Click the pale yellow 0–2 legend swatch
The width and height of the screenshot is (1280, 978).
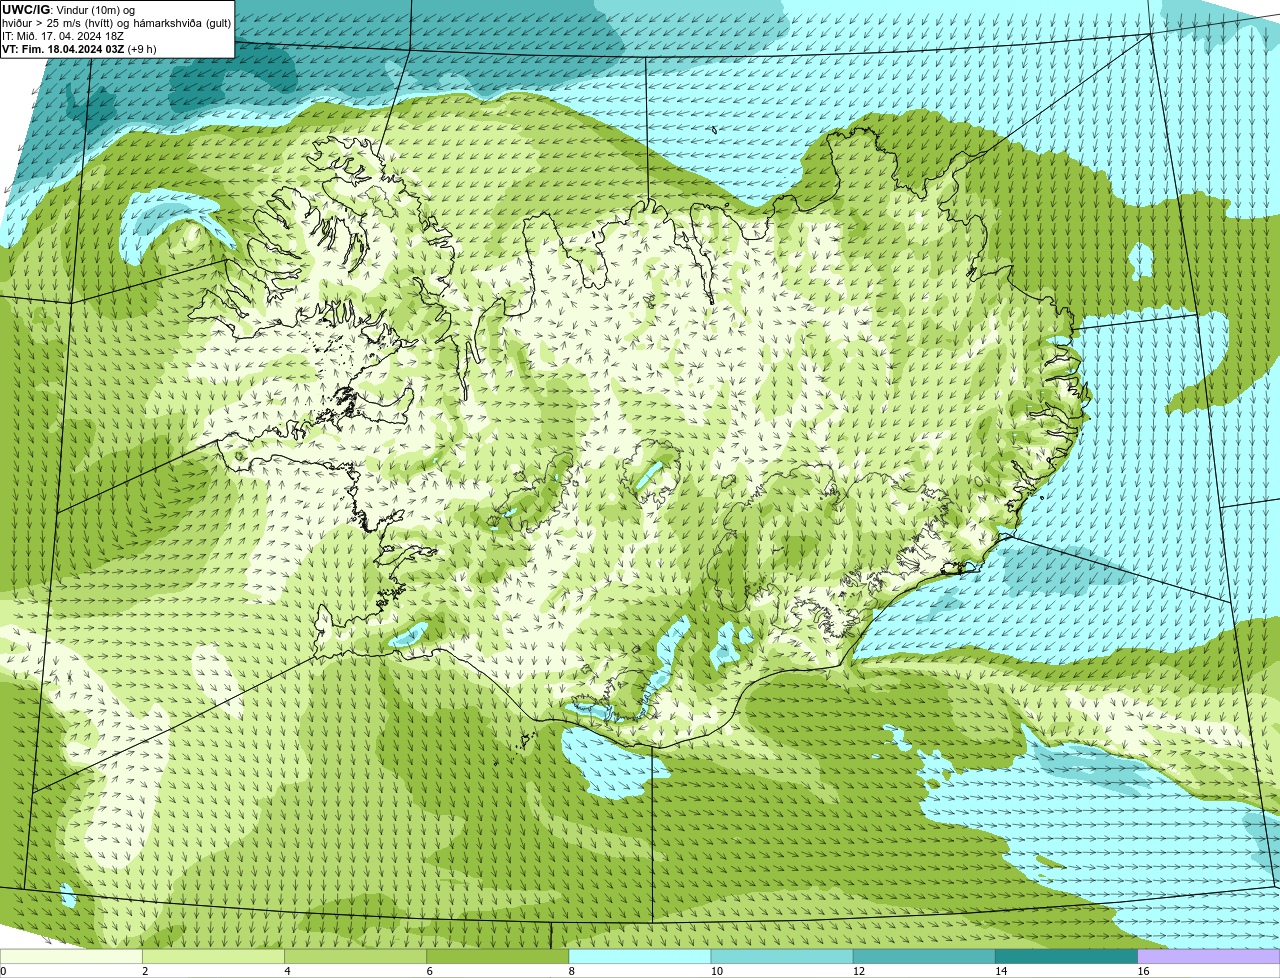coord(71,957)
